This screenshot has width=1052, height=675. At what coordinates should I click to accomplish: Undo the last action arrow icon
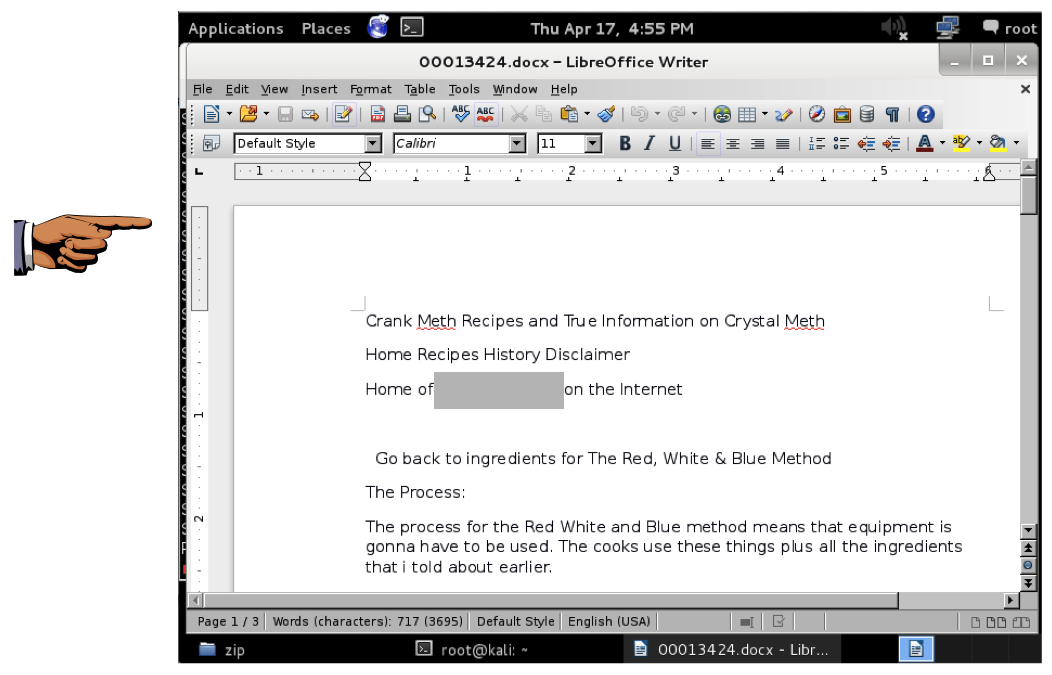click(639, 114)
